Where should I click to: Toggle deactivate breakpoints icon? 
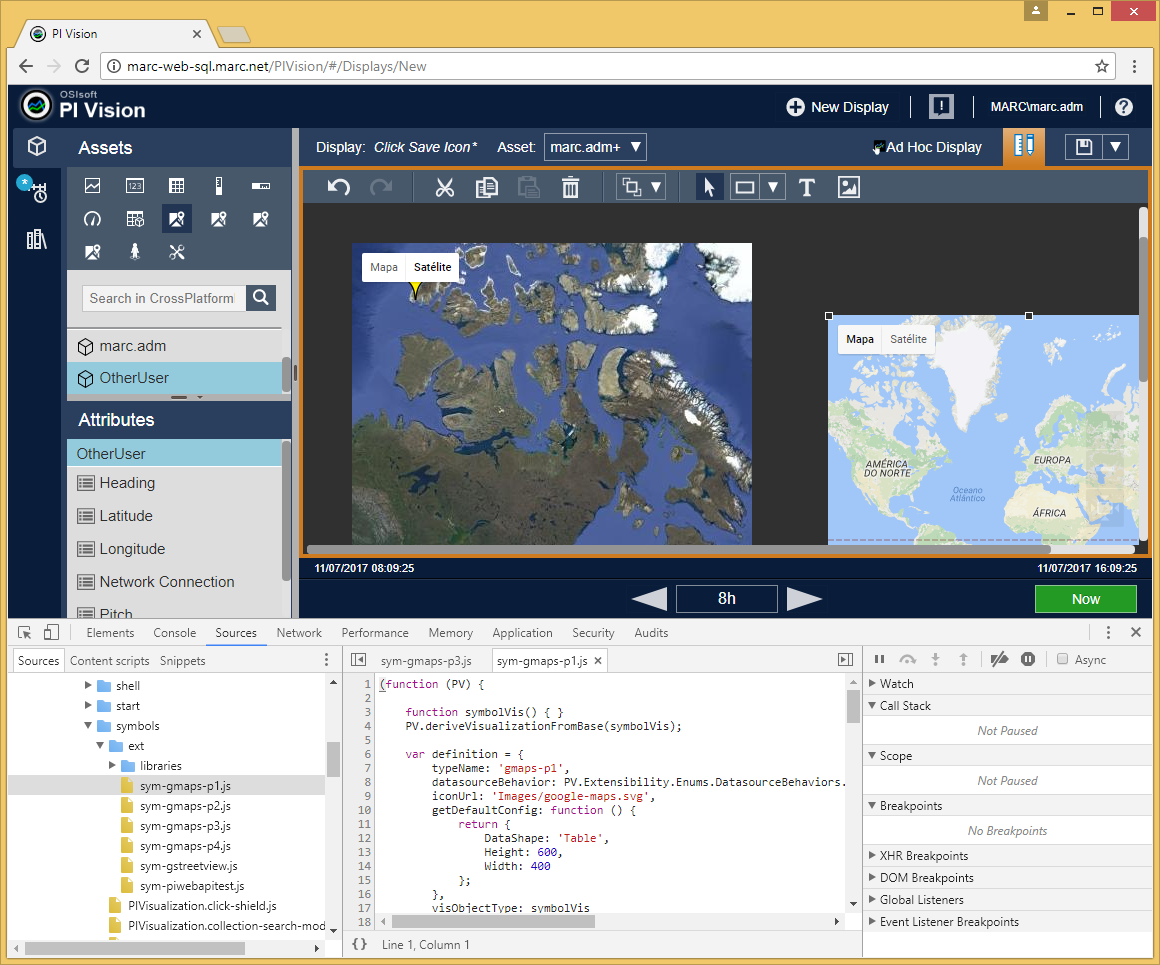(999, 659)
